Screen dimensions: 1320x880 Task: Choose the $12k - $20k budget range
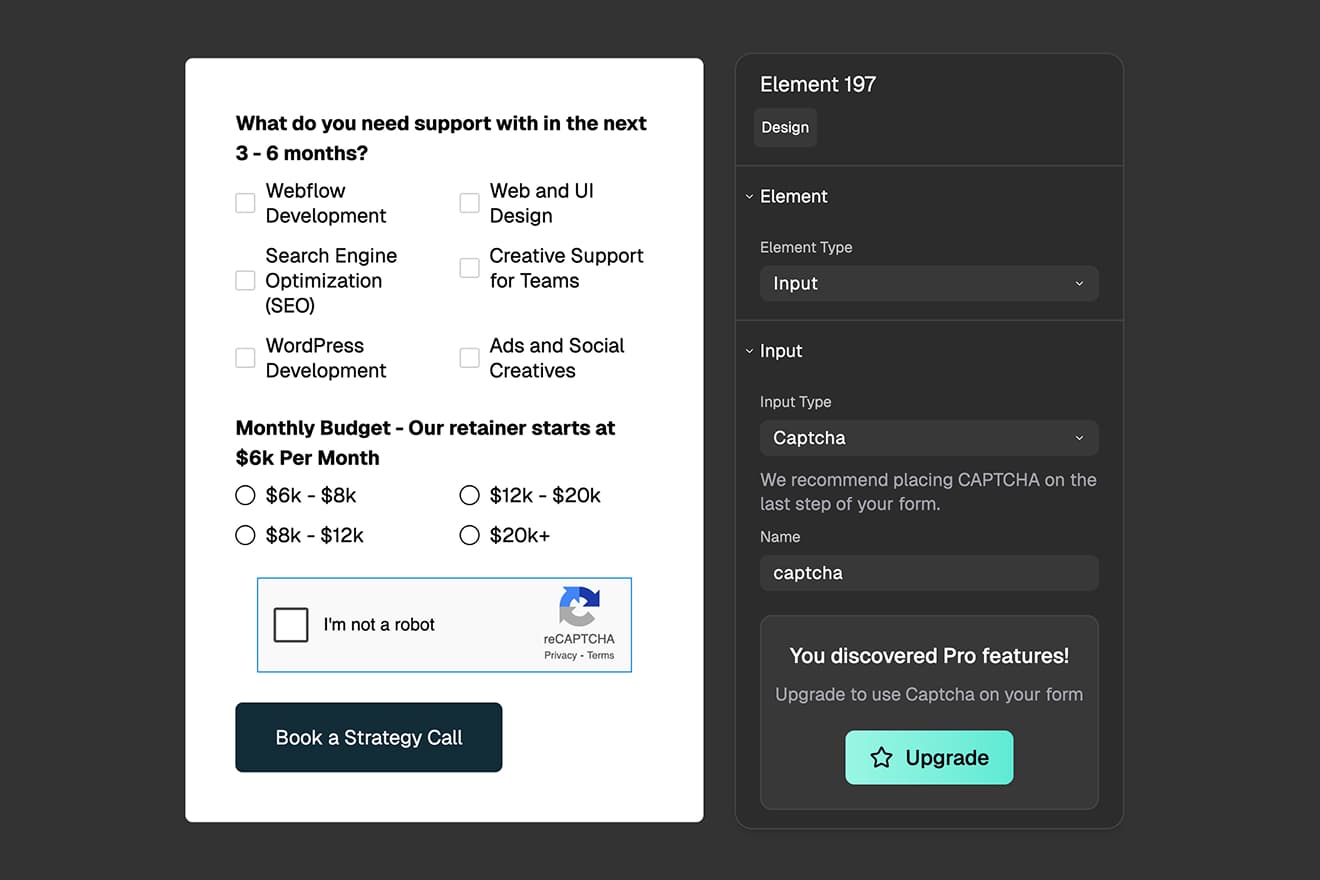pyautogui.click(x=469, y=495)
